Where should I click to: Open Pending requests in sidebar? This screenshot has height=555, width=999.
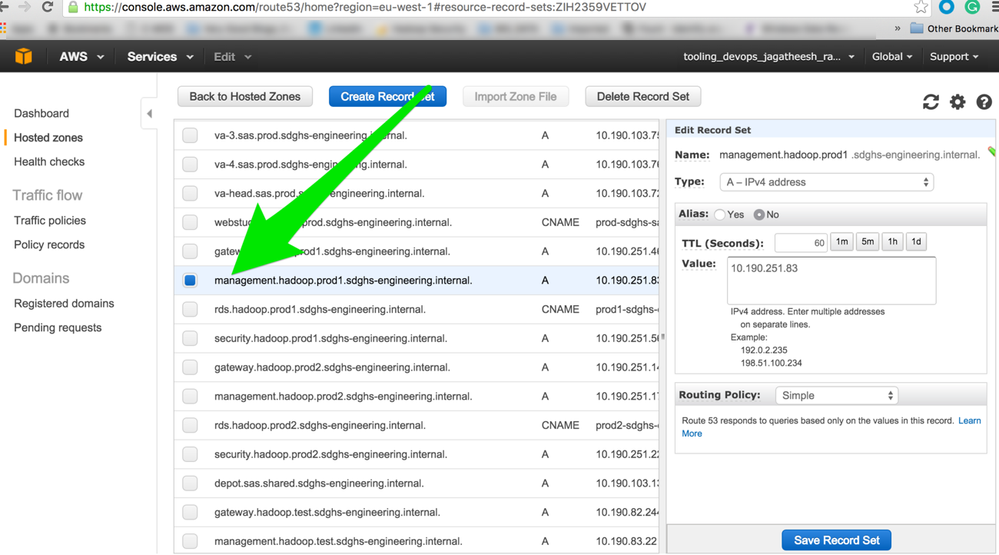point(57,328)
